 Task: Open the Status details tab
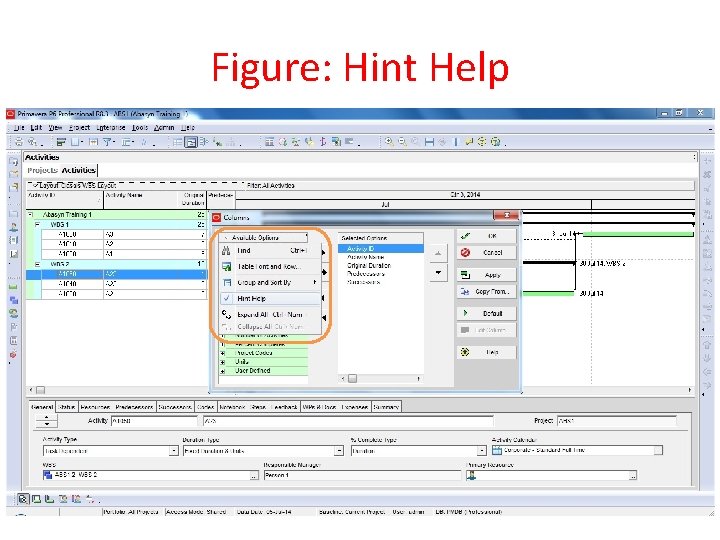point(67,407)
